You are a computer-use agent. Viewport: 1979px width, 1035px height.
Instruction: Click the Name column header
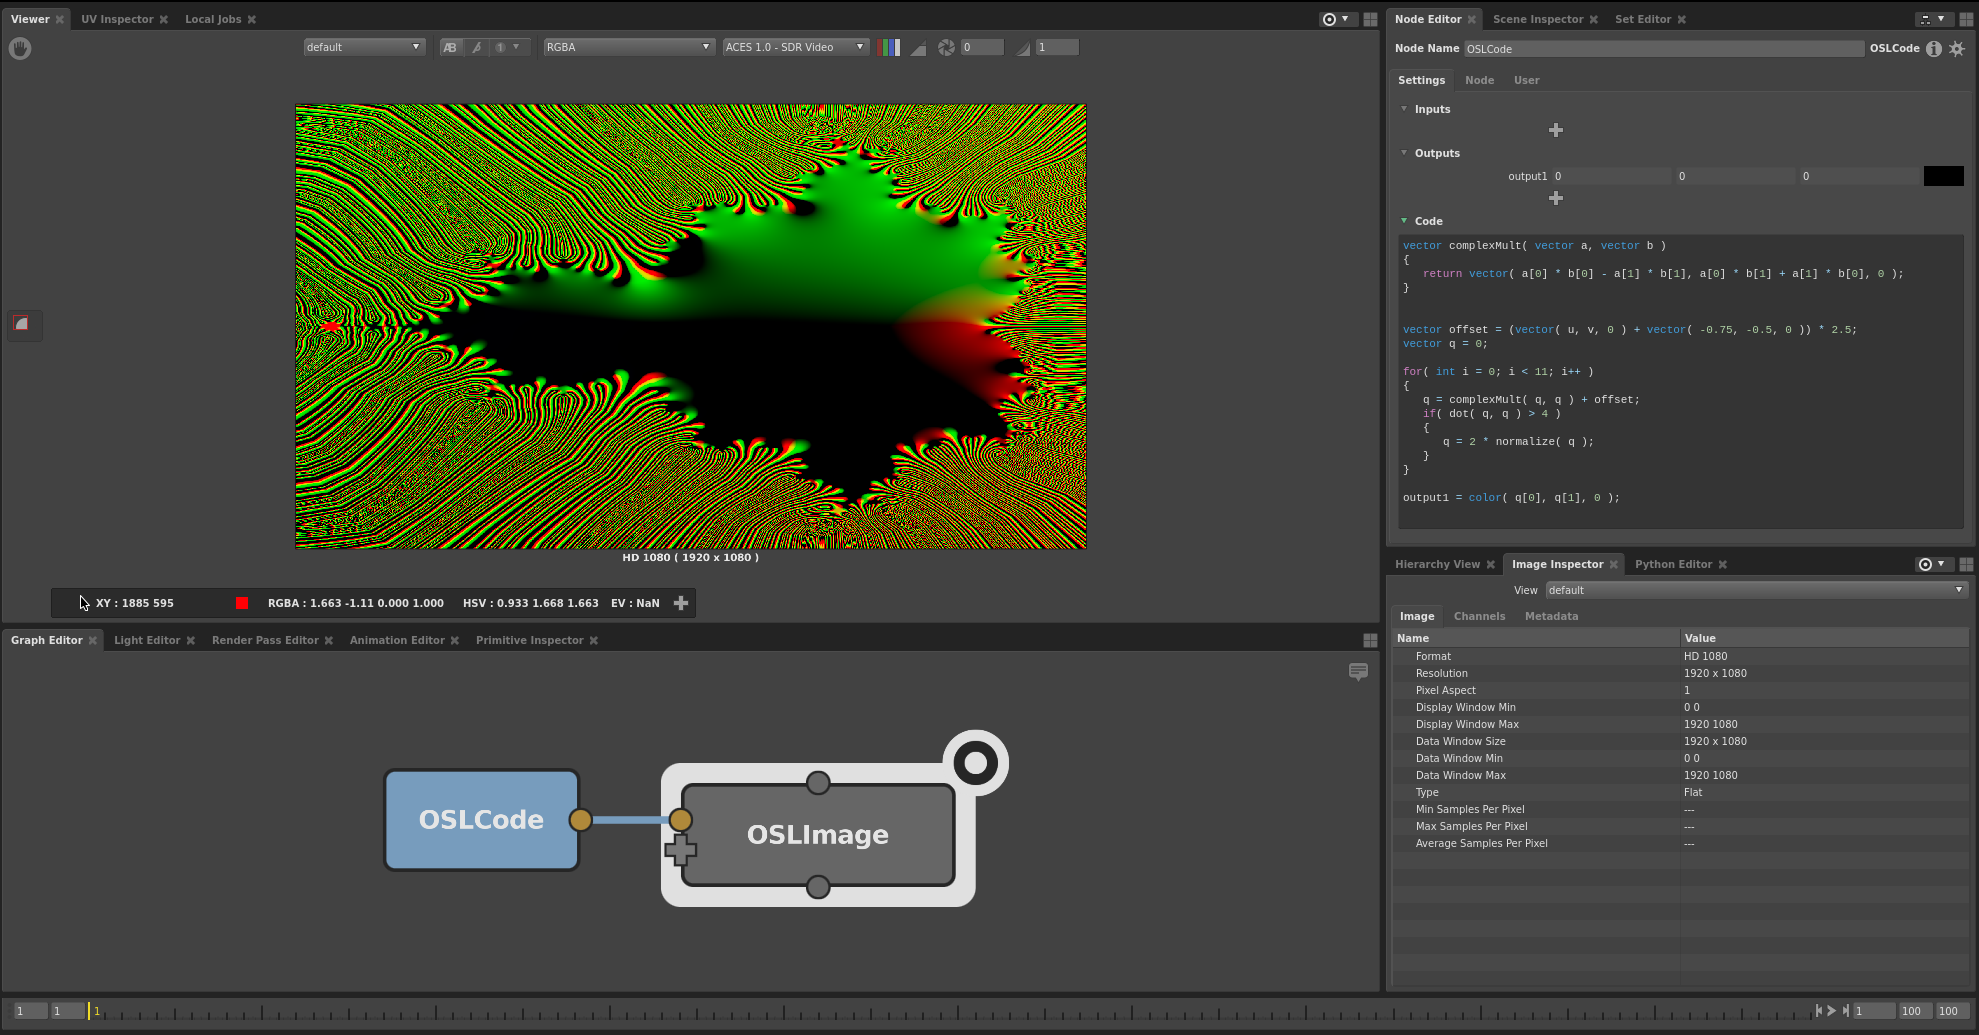tap(1536, 638)
